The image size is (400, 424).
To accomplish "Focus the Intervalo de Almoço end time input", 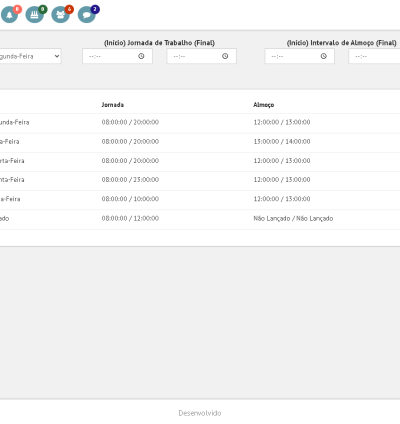I will coord(374,56).
